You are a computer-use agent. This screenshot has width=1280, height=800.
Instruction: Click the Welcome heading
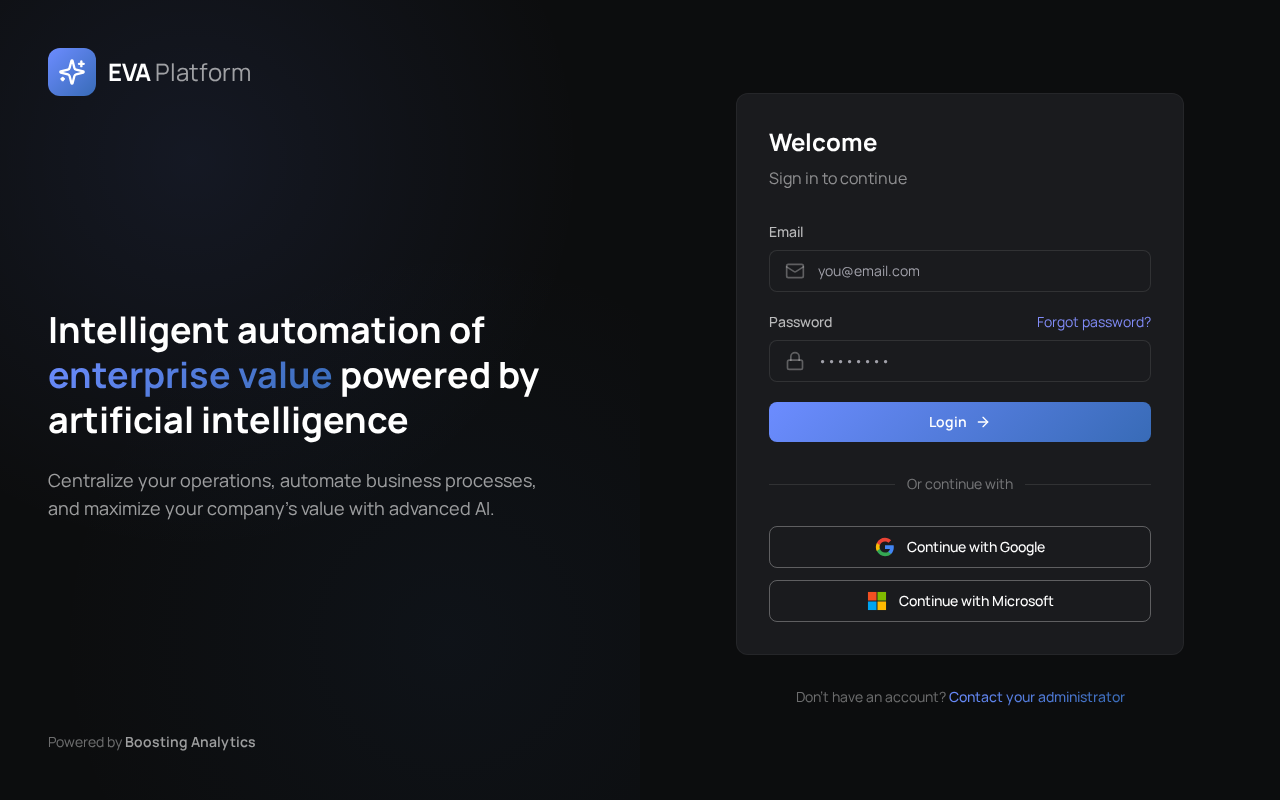coord(823,142)
